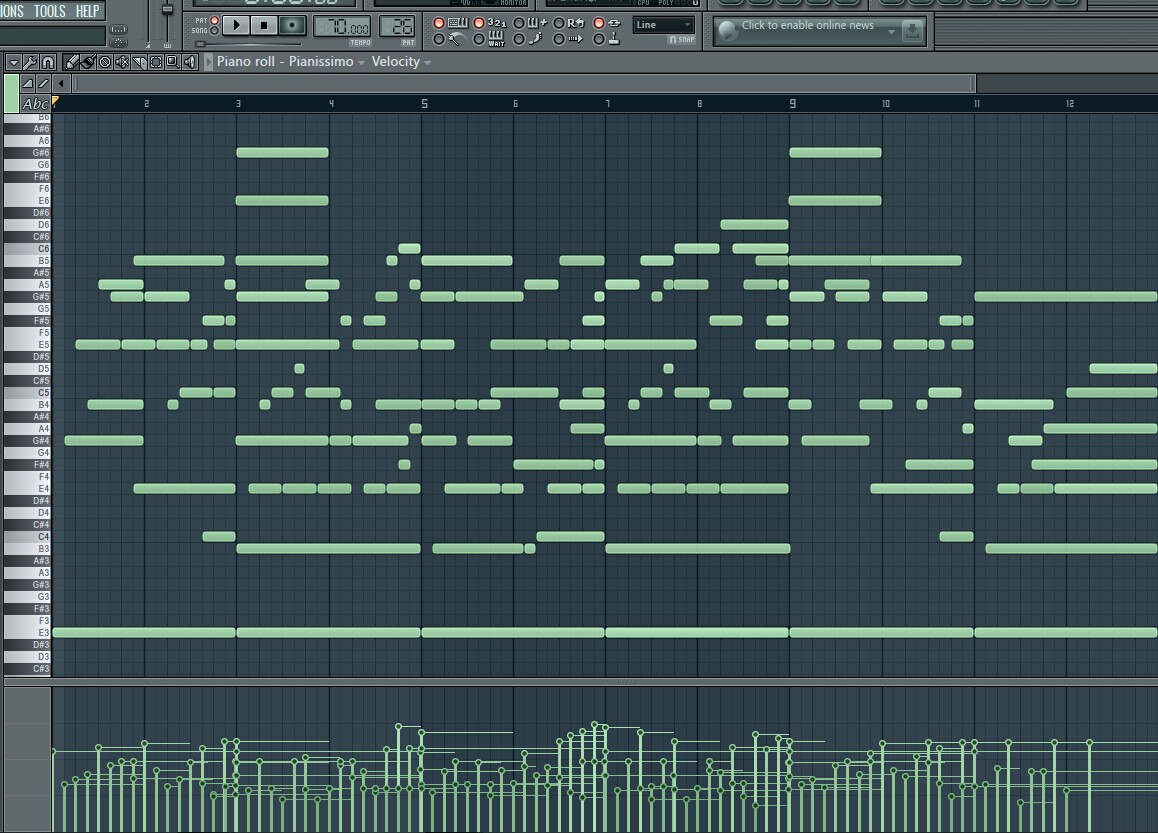Click the ramp-shaped slide icon above Abc
Image resolution: width=1158 pixels, height=833 pixels.
point(27,83)
